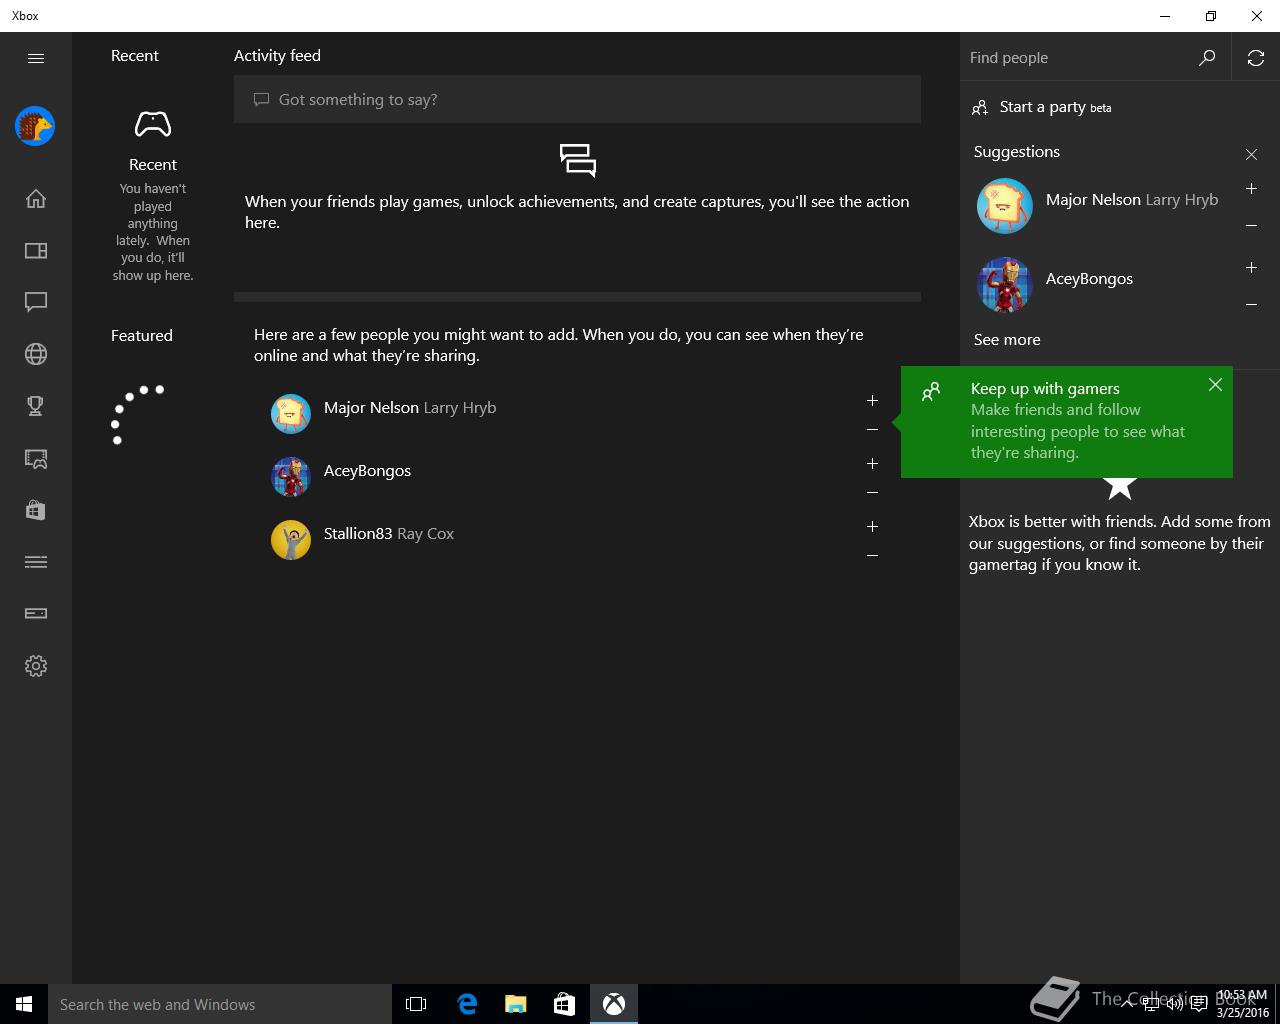This screenshot has width=1280, height=1024.
Task: Open Major Nelson avatar in Suggestions
Action: [x=1004, y=206]
